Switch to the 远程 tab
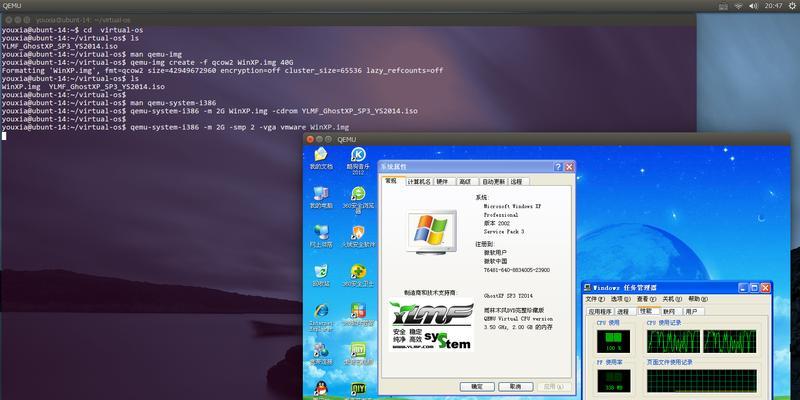Viewport: 800px width, 400px height. [x=517, y=182]
